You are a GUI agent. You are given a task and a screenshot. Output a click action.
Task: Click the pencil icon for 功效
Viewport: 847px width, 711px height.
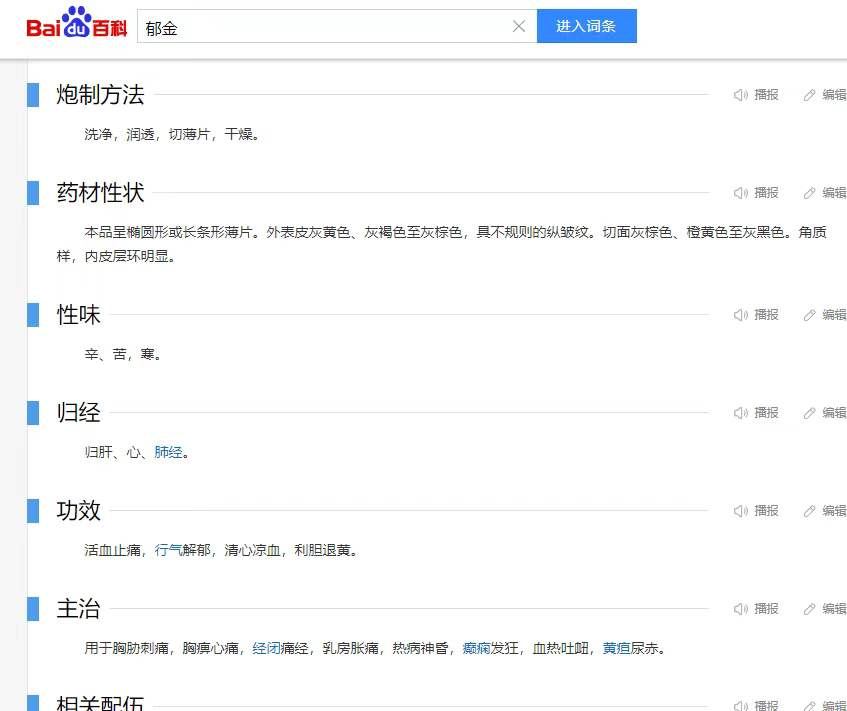click(x=809, y=511)
